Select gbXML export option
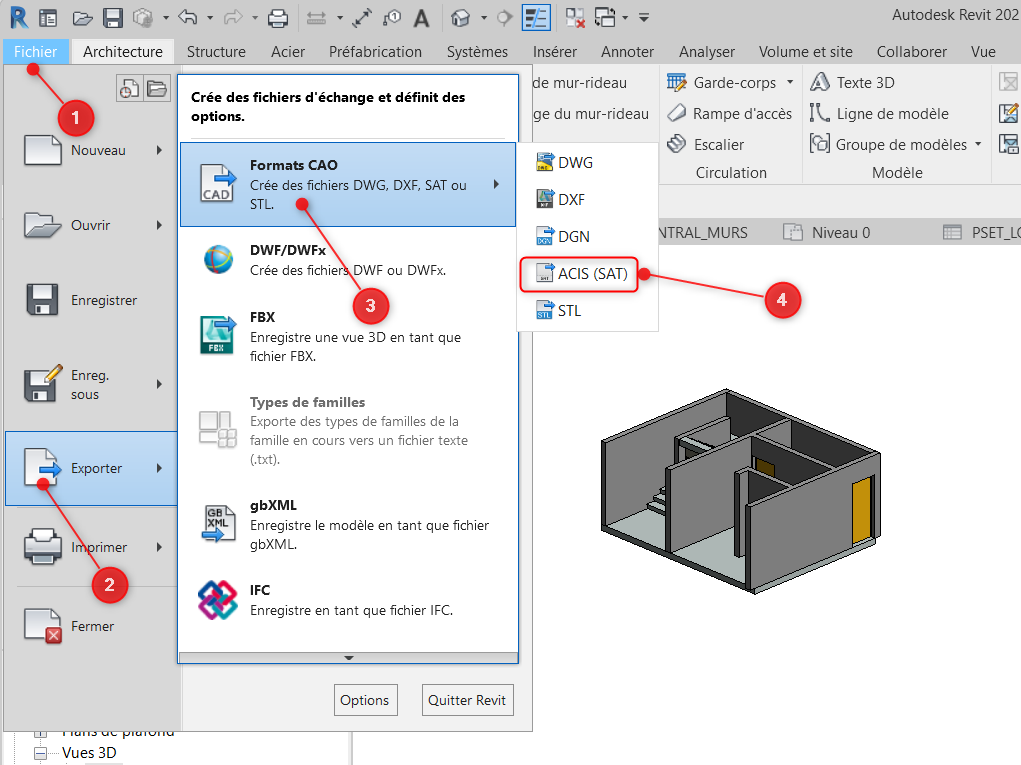This screenshot has width=1021, height=765. click(348, 525)
